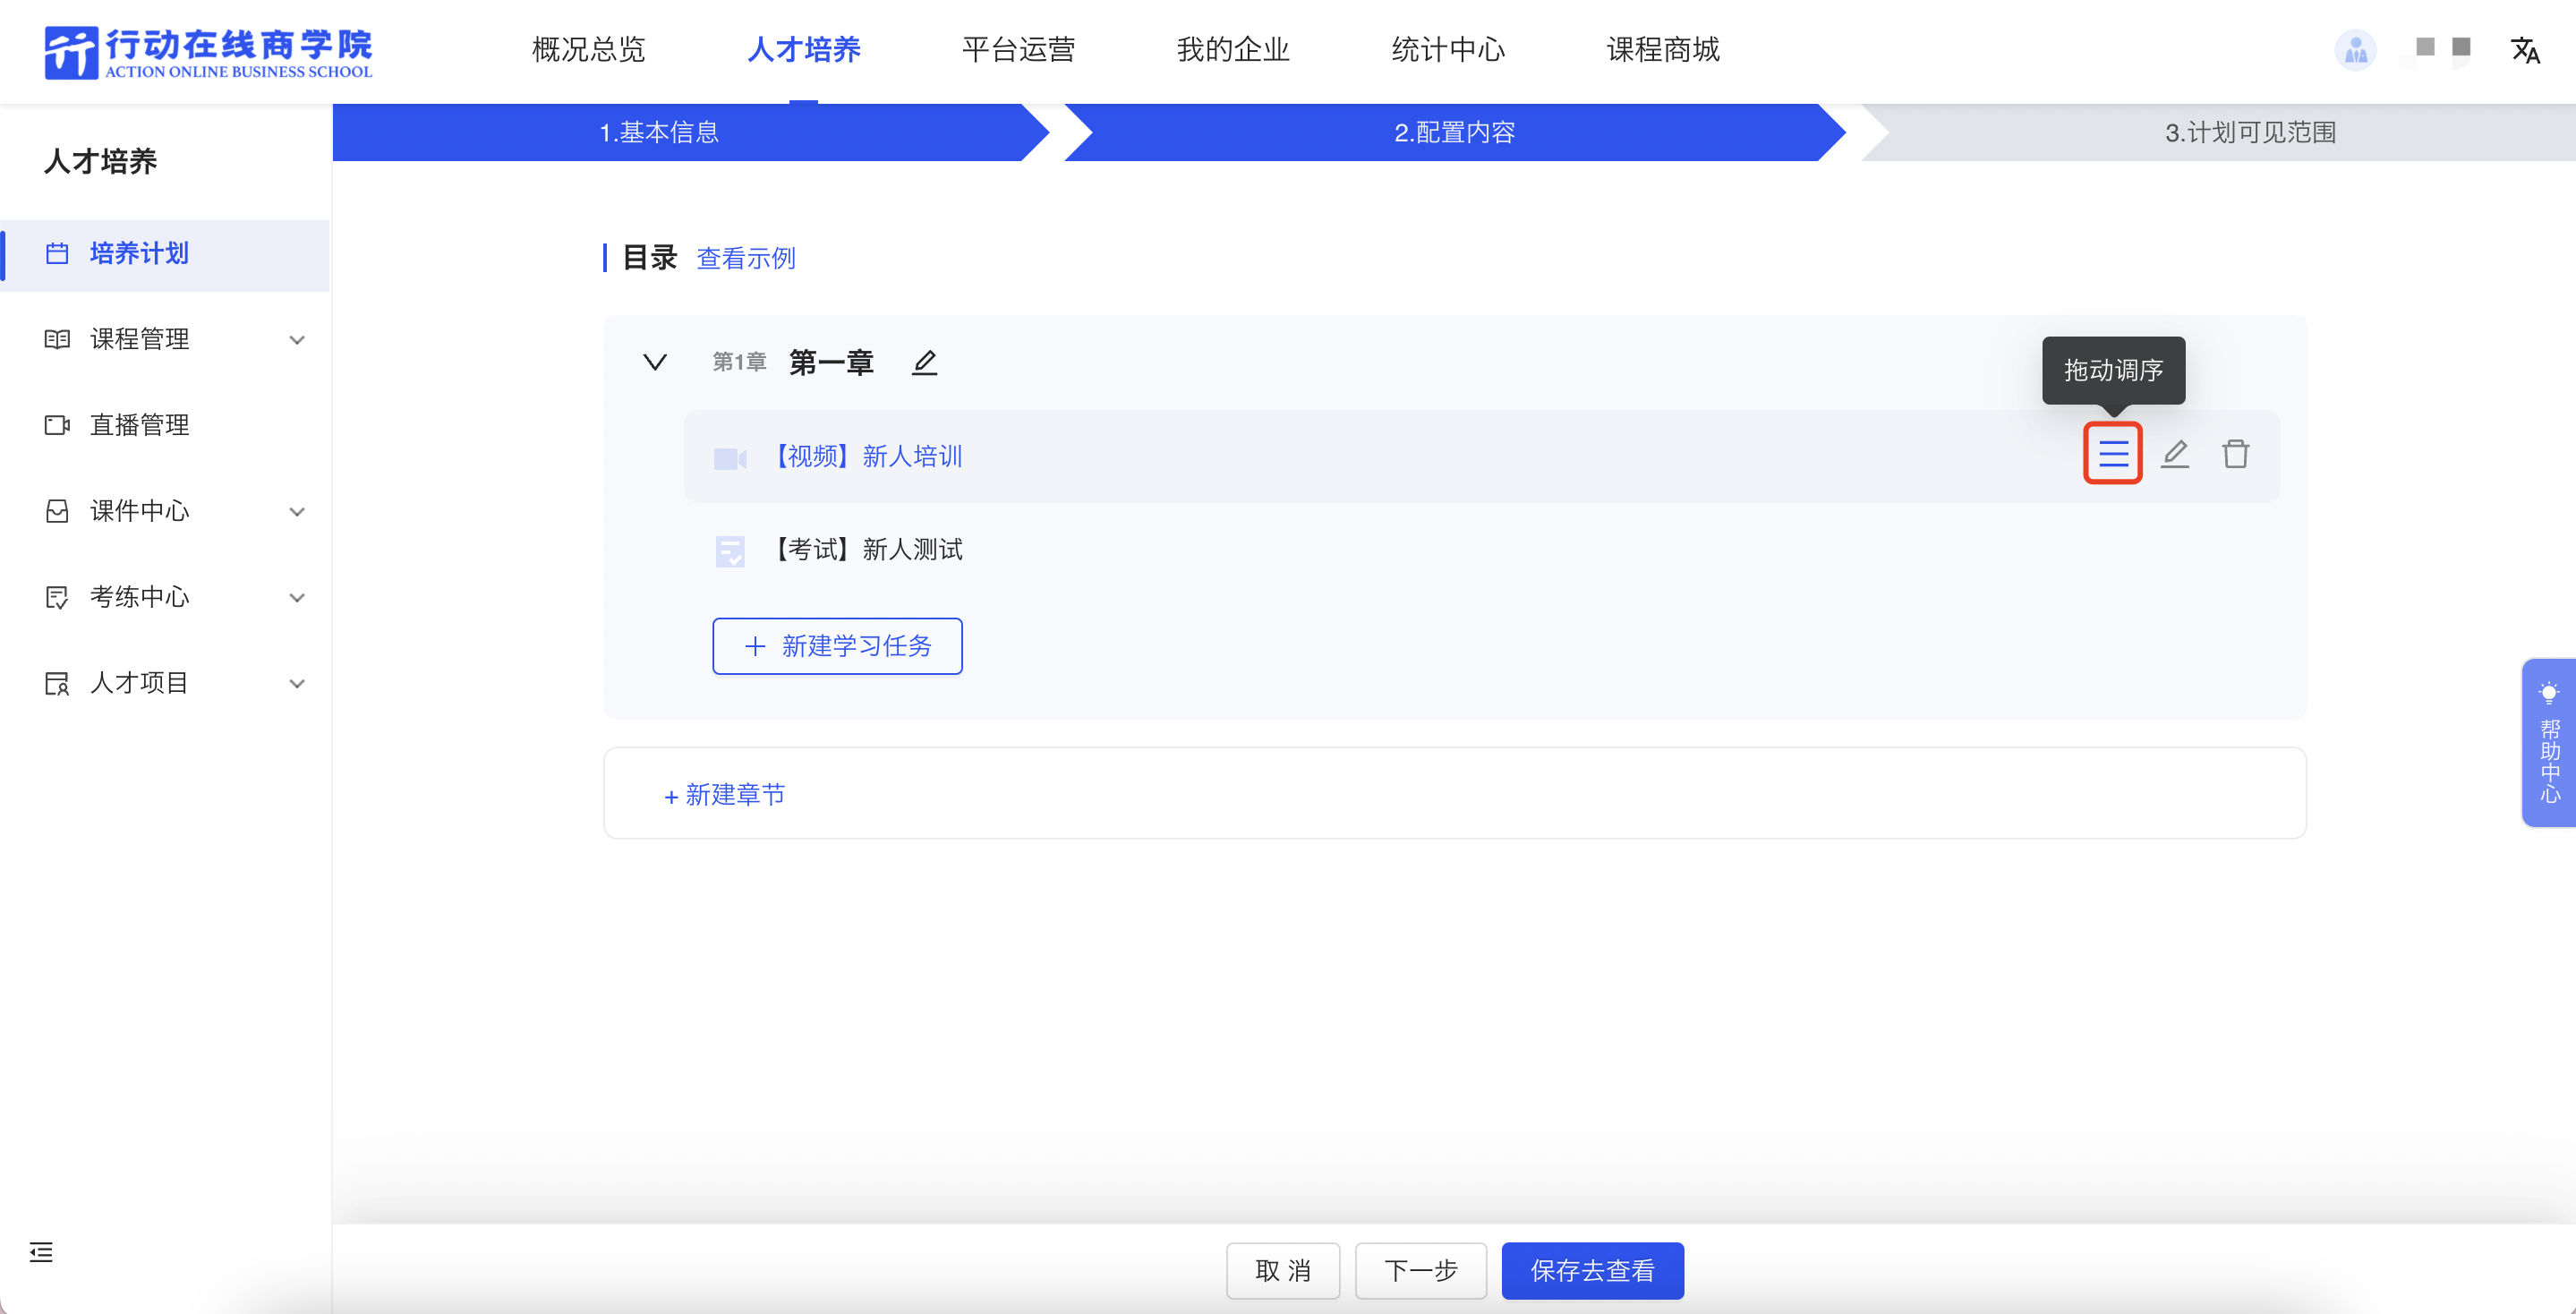The height and width of the screenshot is (1314, 2576).
Task: Open the 概况总览 top menu
Action: [x=589, y=49]
